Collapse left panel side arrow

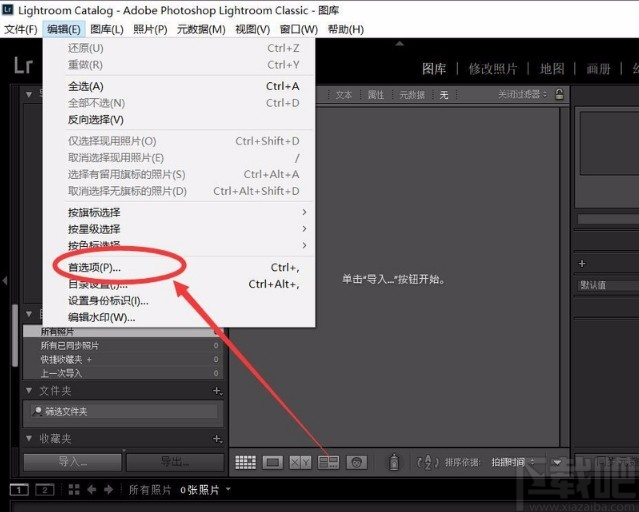[x=5, y=280]
